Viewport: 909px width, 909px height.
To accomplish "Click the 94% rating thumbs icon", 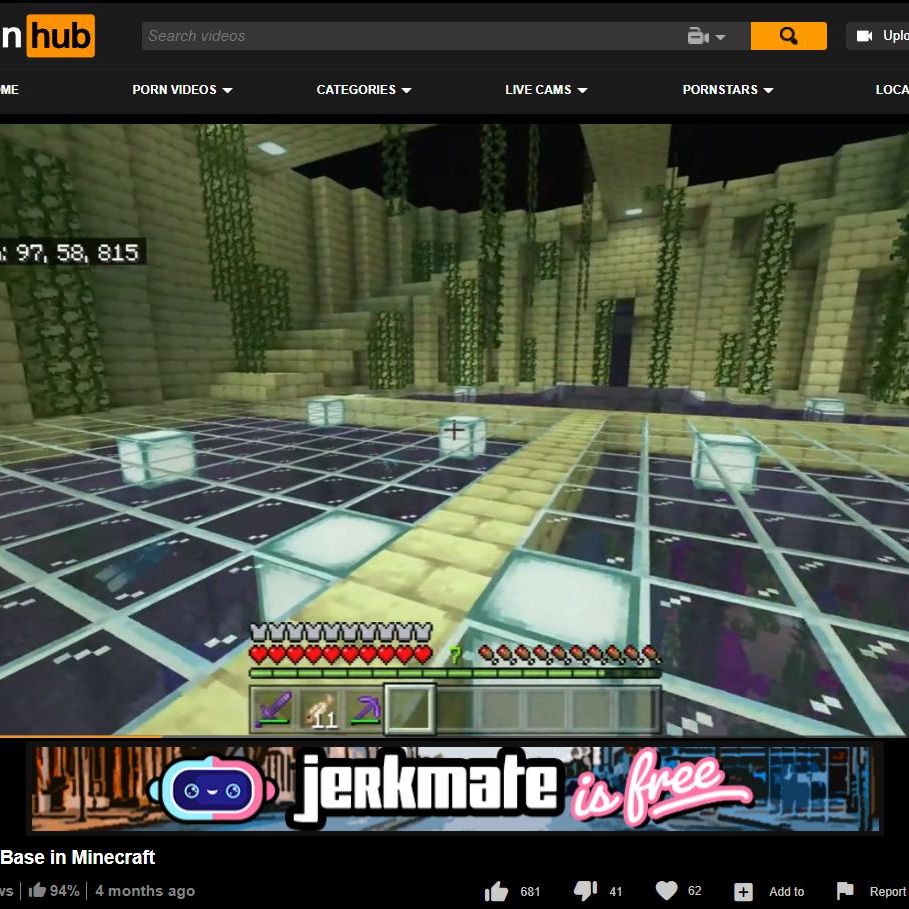I will click(x=37, y=890).
